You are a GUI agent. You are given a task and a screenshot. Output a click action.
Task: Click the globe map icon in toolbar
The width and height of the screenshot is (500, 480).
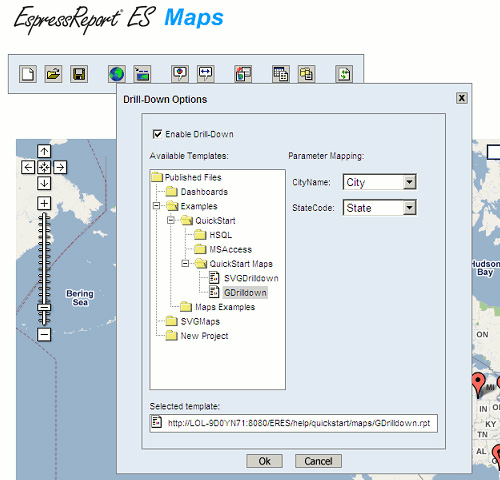point(117,74)
